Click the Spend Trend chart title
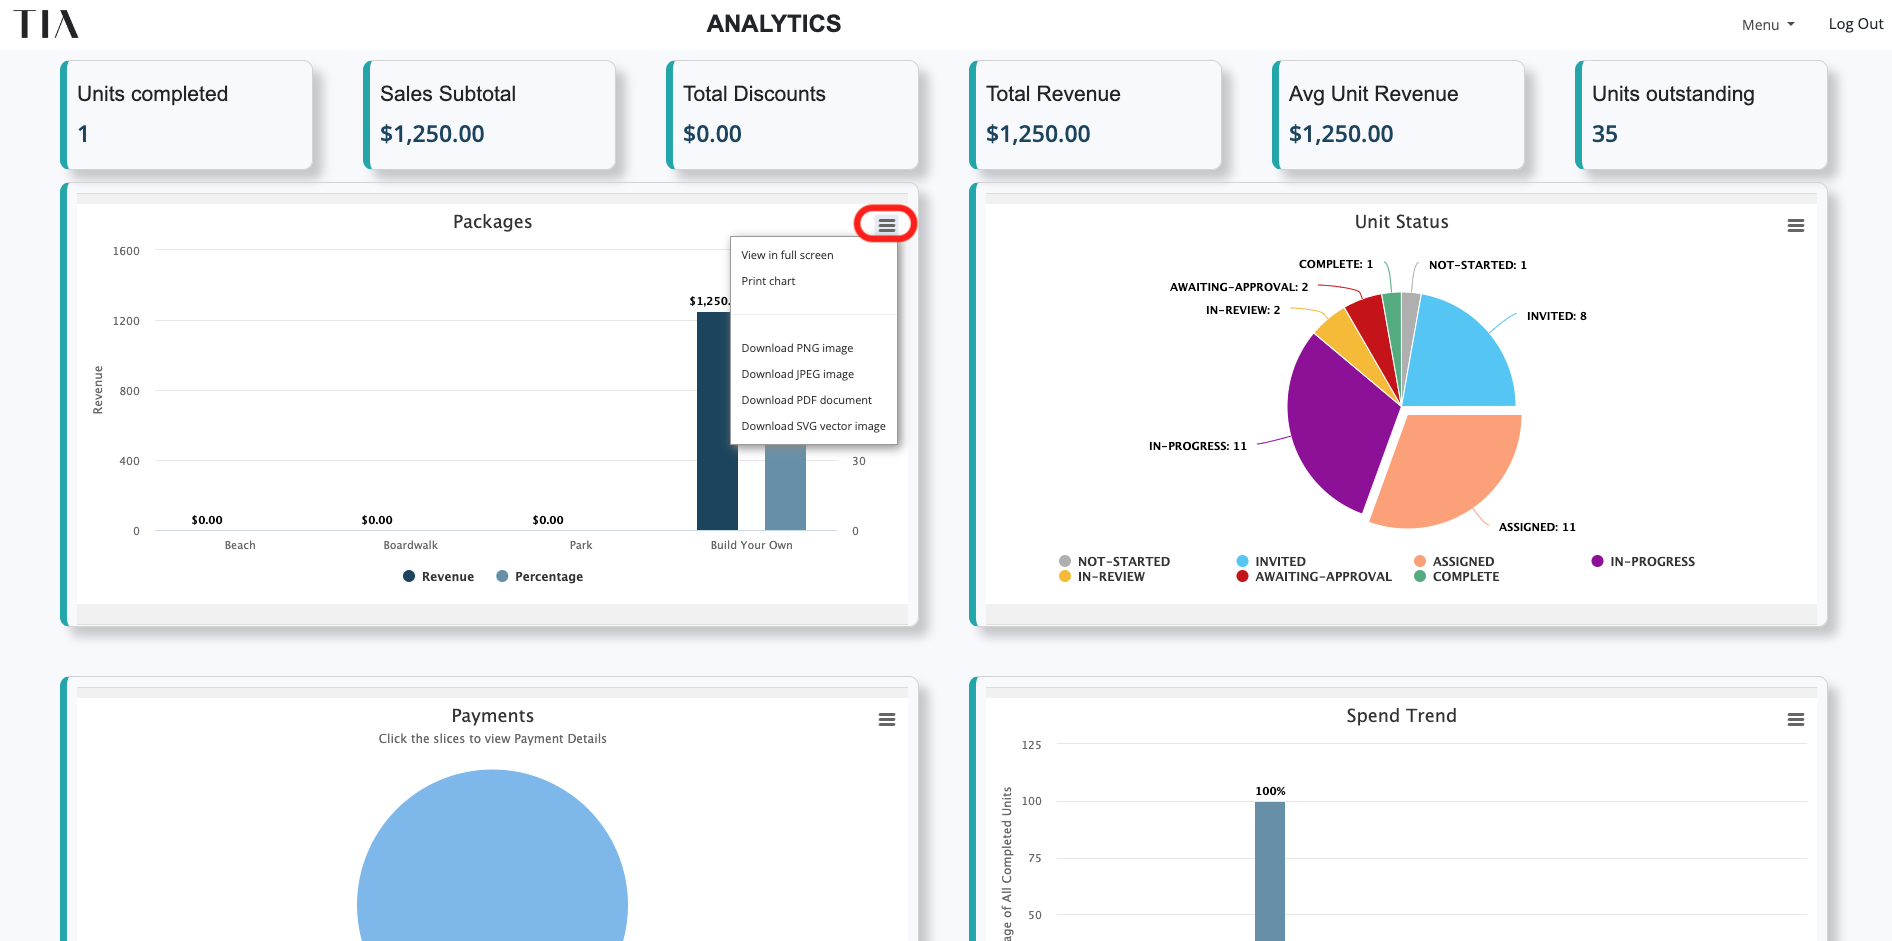1892x941 pixels. (x=1401, y=716)
